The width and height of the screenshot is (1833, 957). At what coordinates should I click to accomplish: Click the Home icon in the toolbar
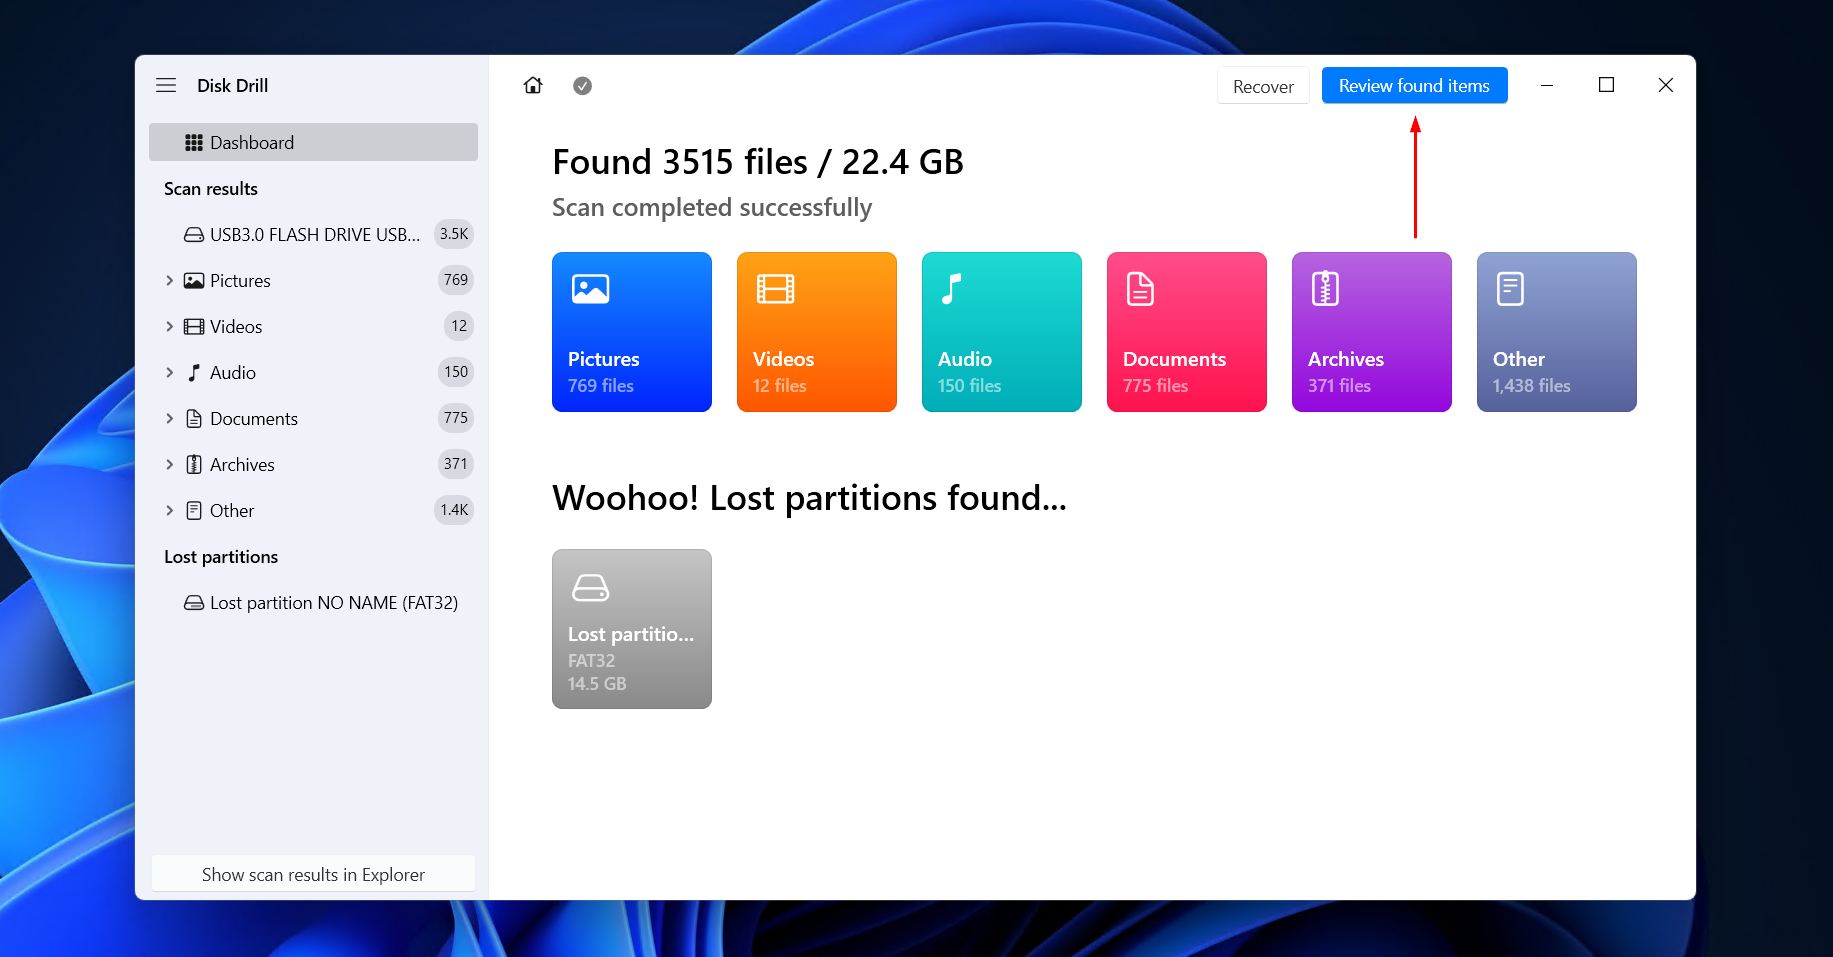tap(533, 85)
